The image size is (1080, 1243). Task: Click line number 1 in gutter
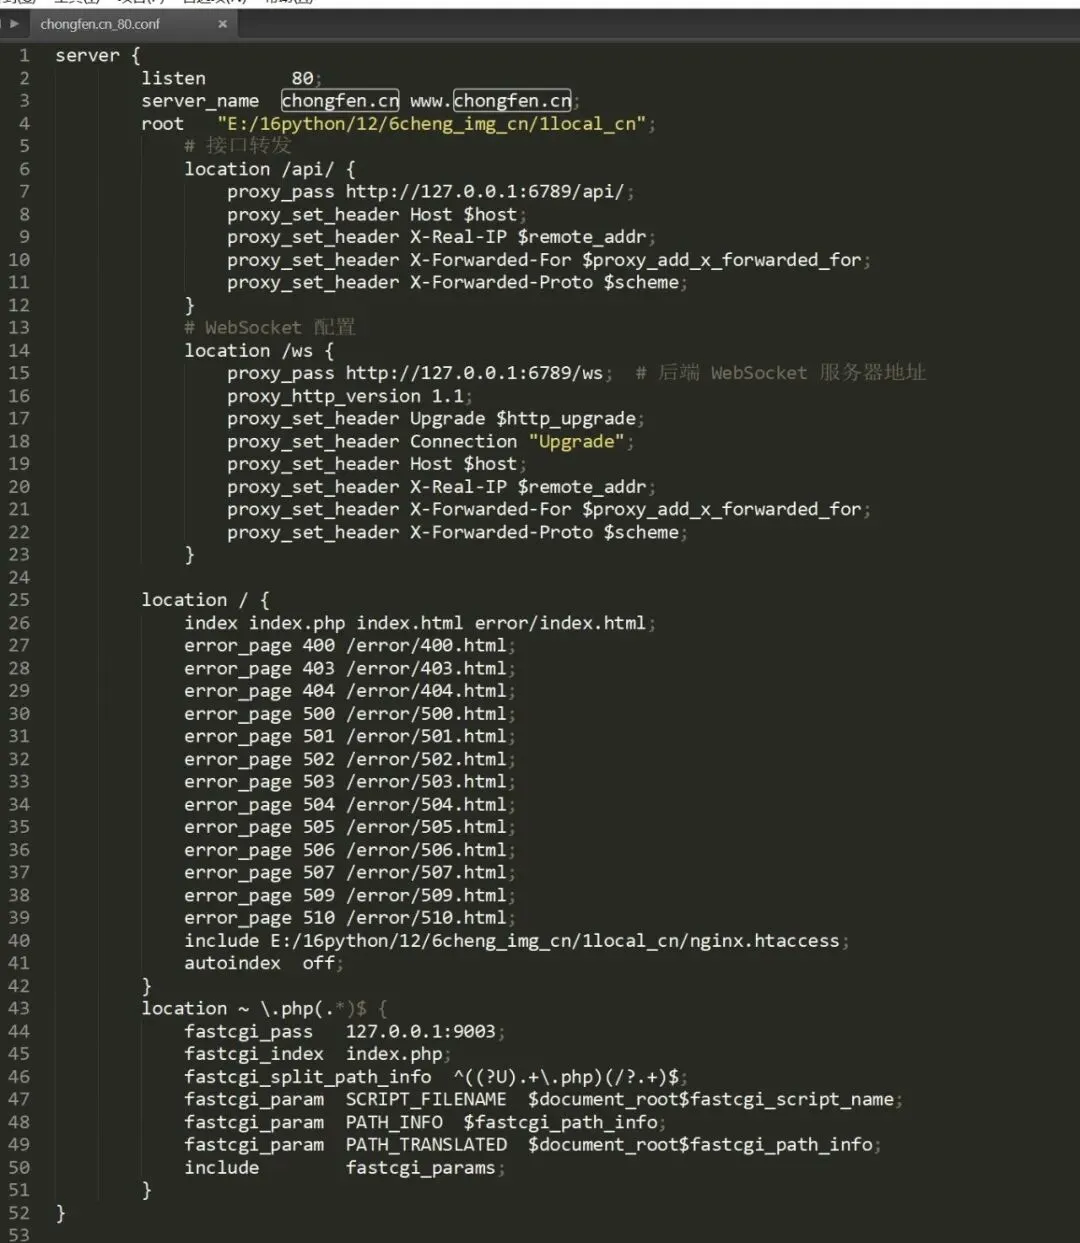click(23, 56)
